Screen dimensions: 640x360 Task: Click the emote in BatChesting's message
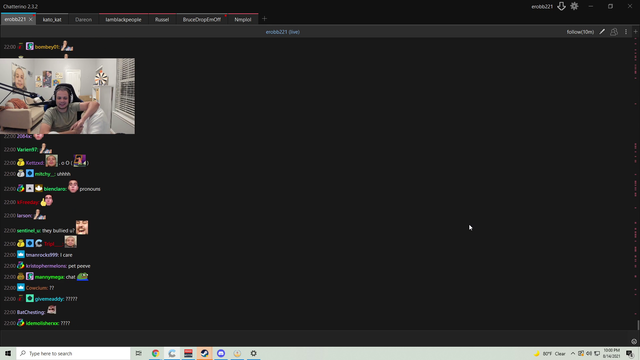[51, 310]
